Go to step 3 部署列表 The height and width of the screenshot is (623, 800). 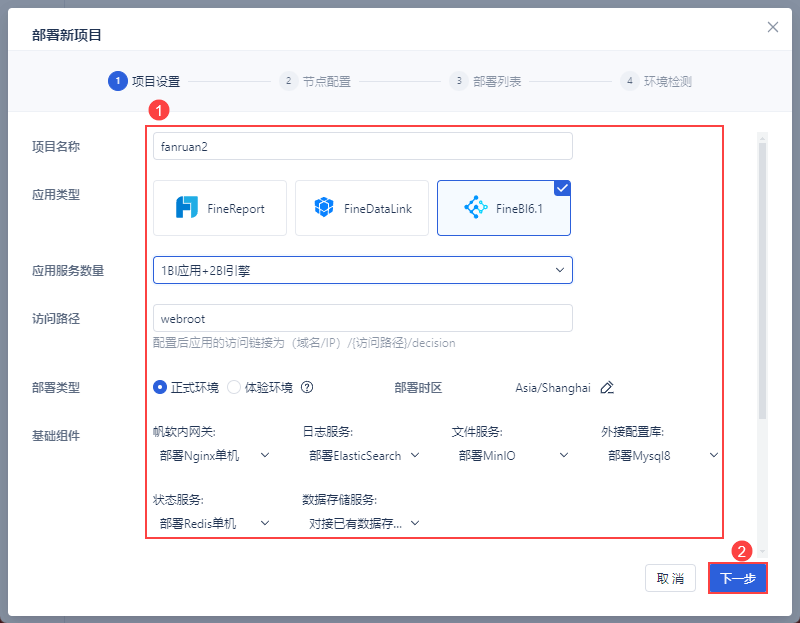(x=485, y=81)
